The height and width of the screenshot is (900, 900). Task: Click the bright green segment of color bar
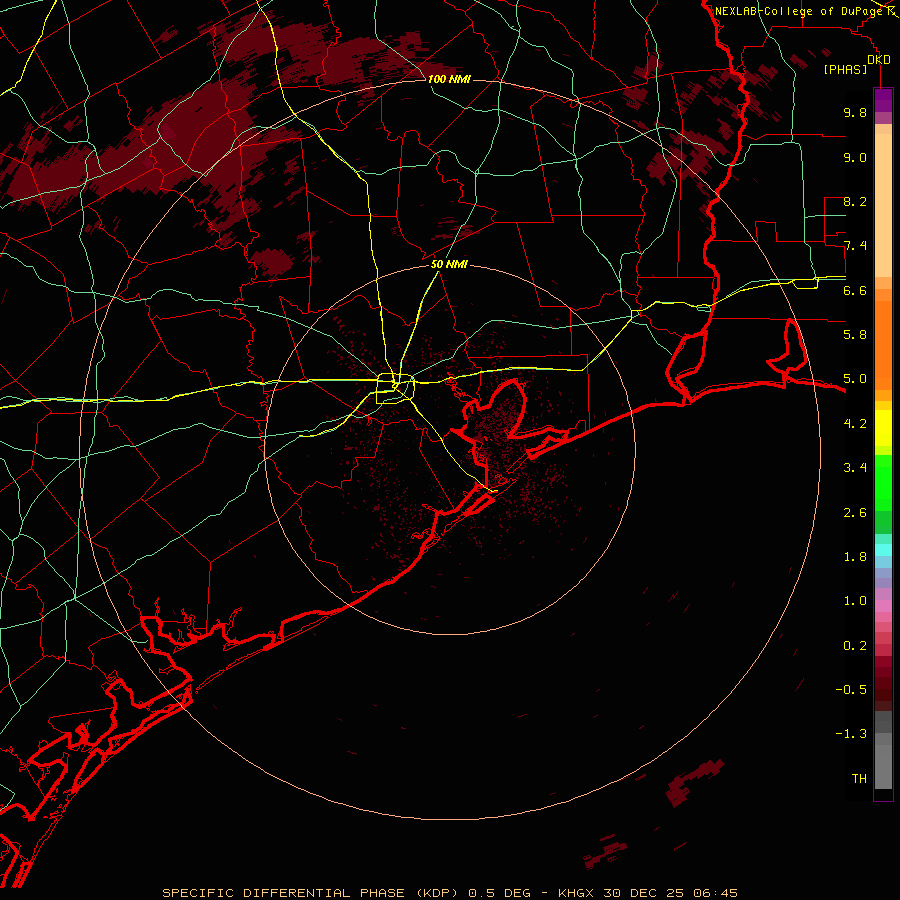pos(883,482)
